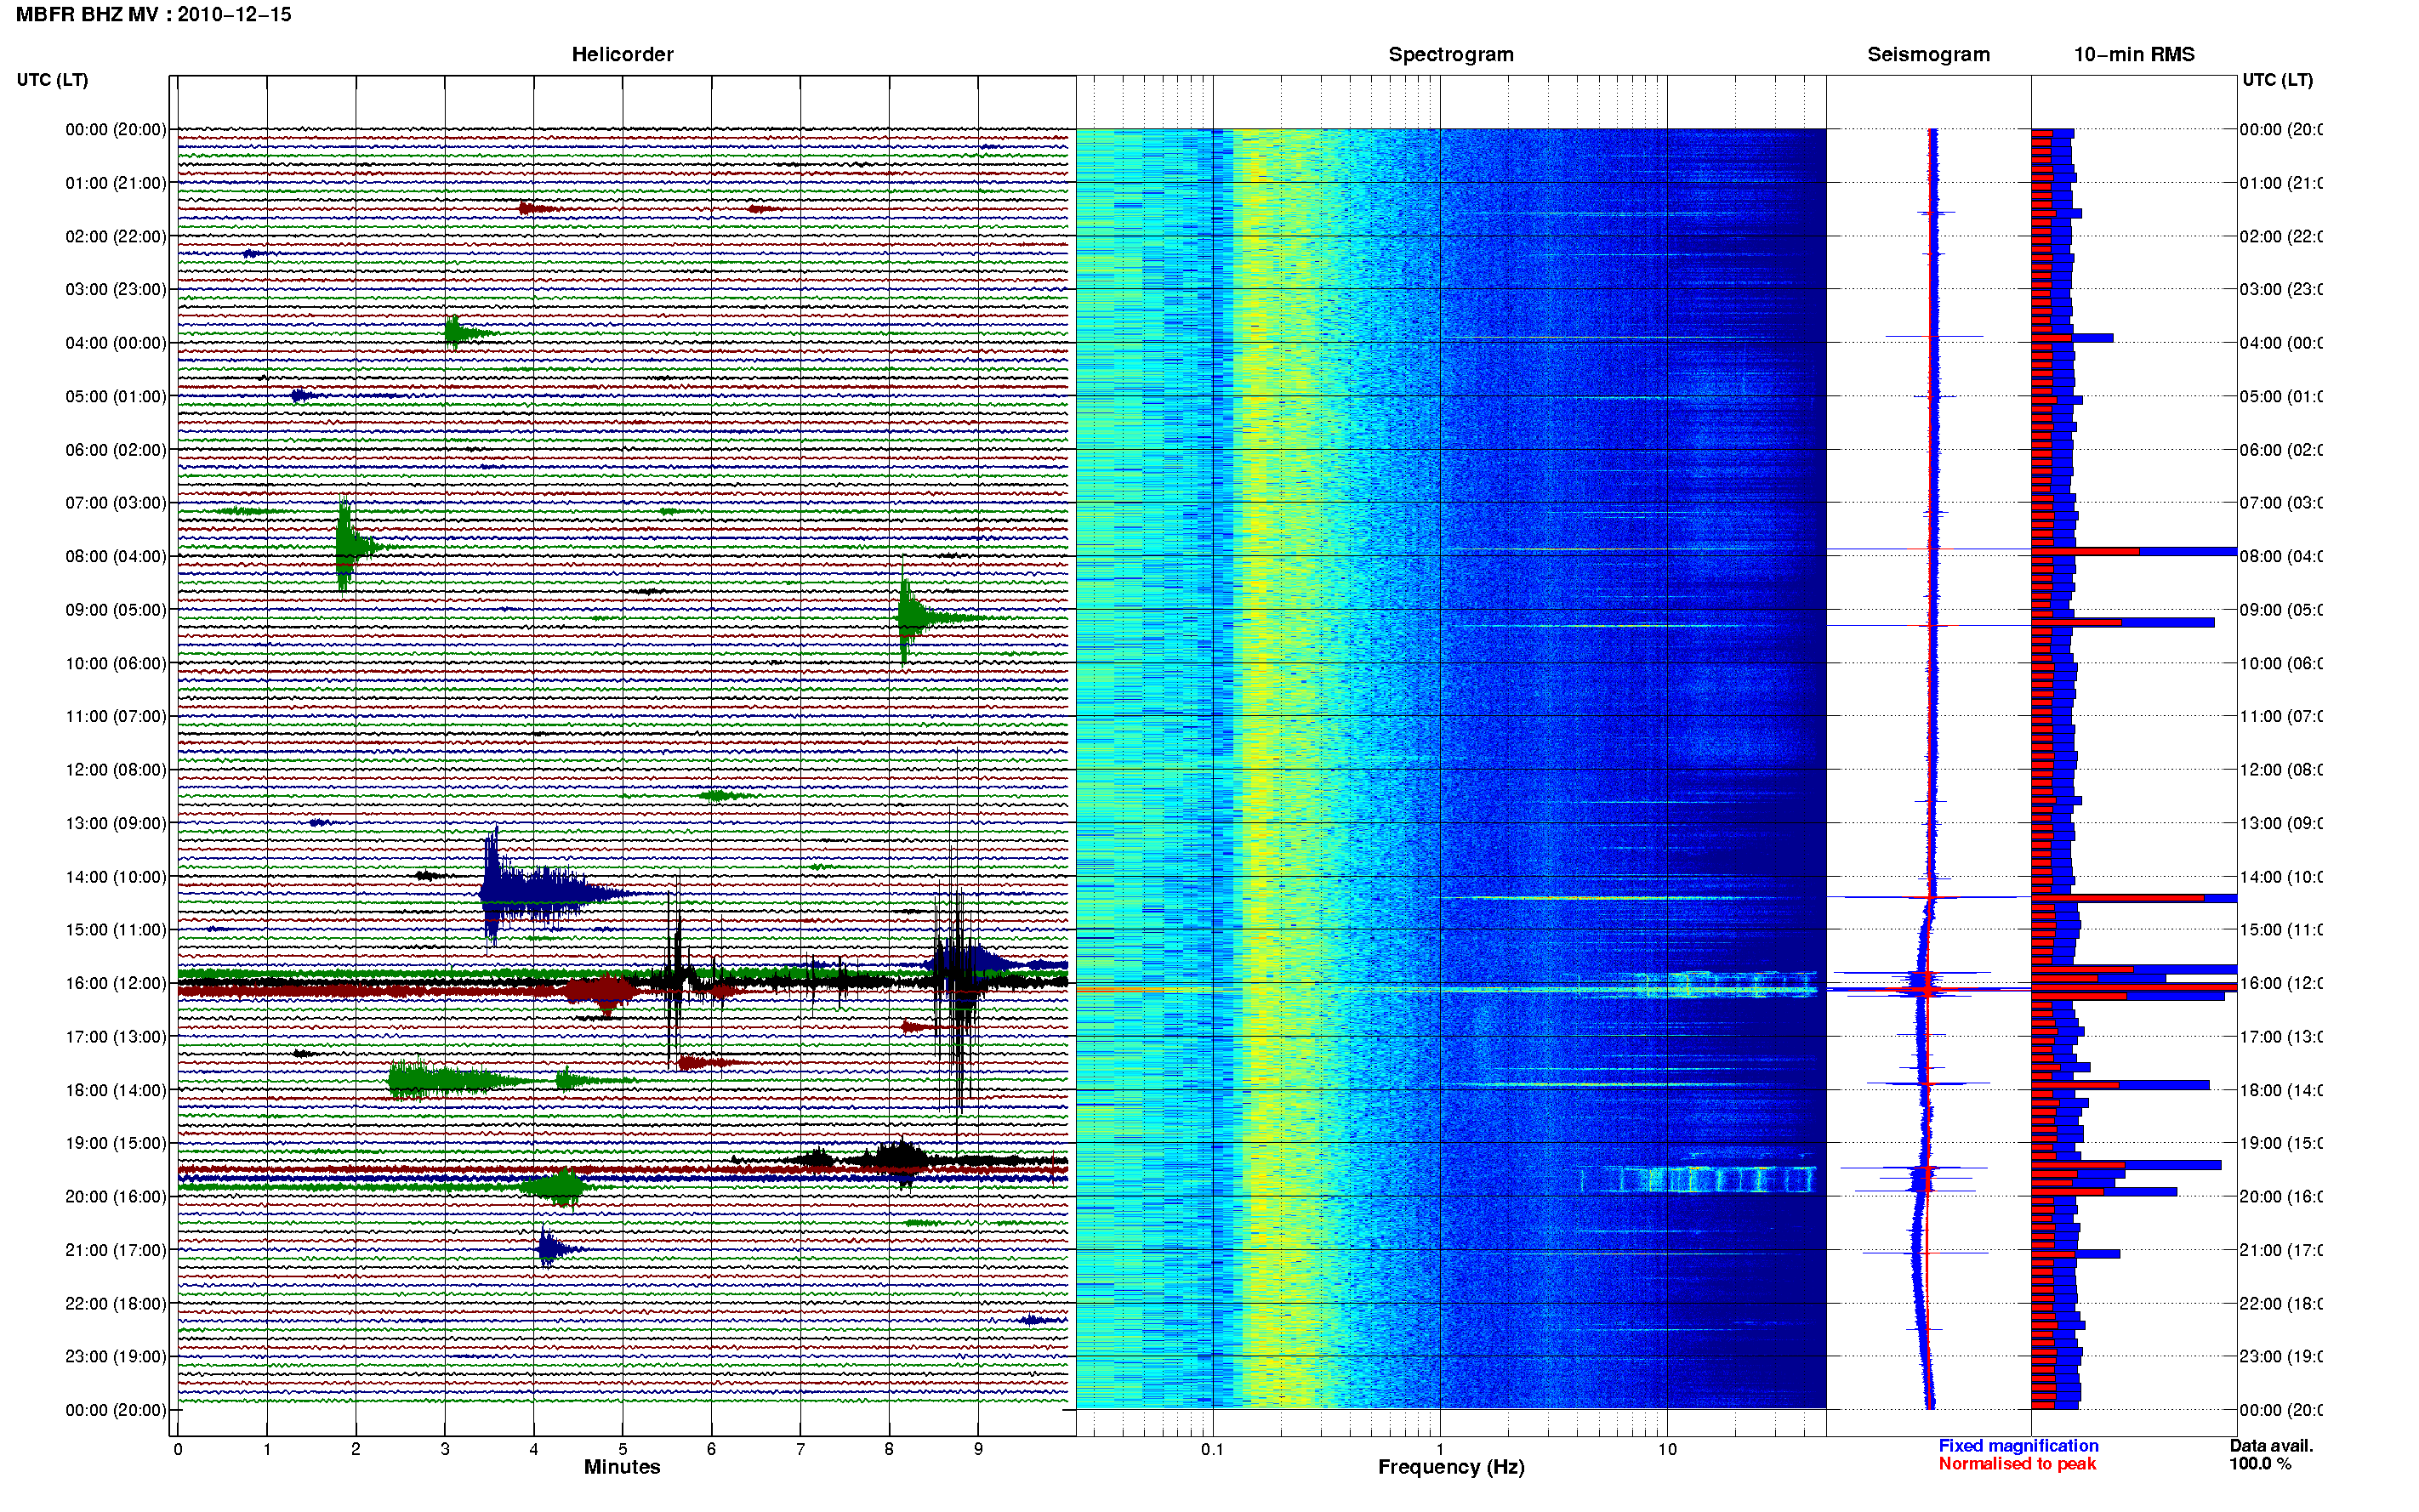Select the Spectrogram panel heading
Screen dimensions: 2419x1512
[1450, 54]
